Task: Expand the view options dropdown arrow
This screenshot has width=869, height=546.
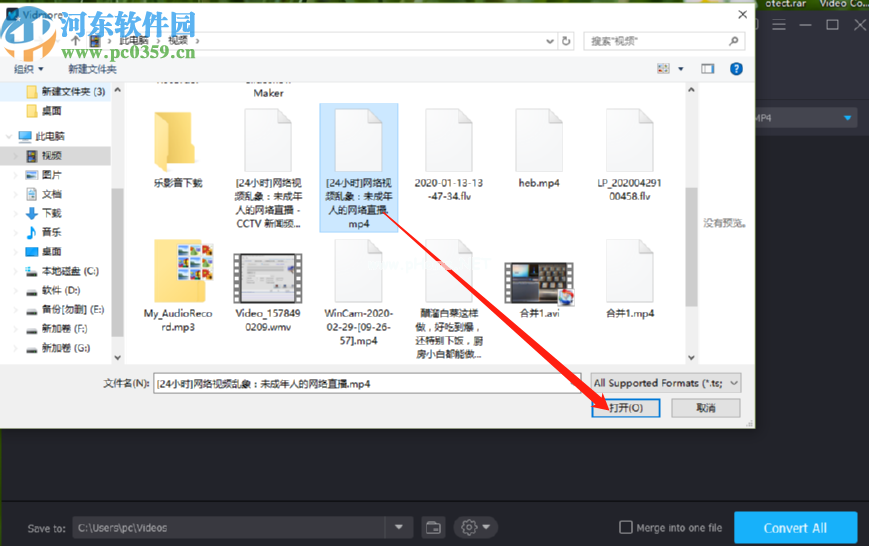Action: pos(681,69)
